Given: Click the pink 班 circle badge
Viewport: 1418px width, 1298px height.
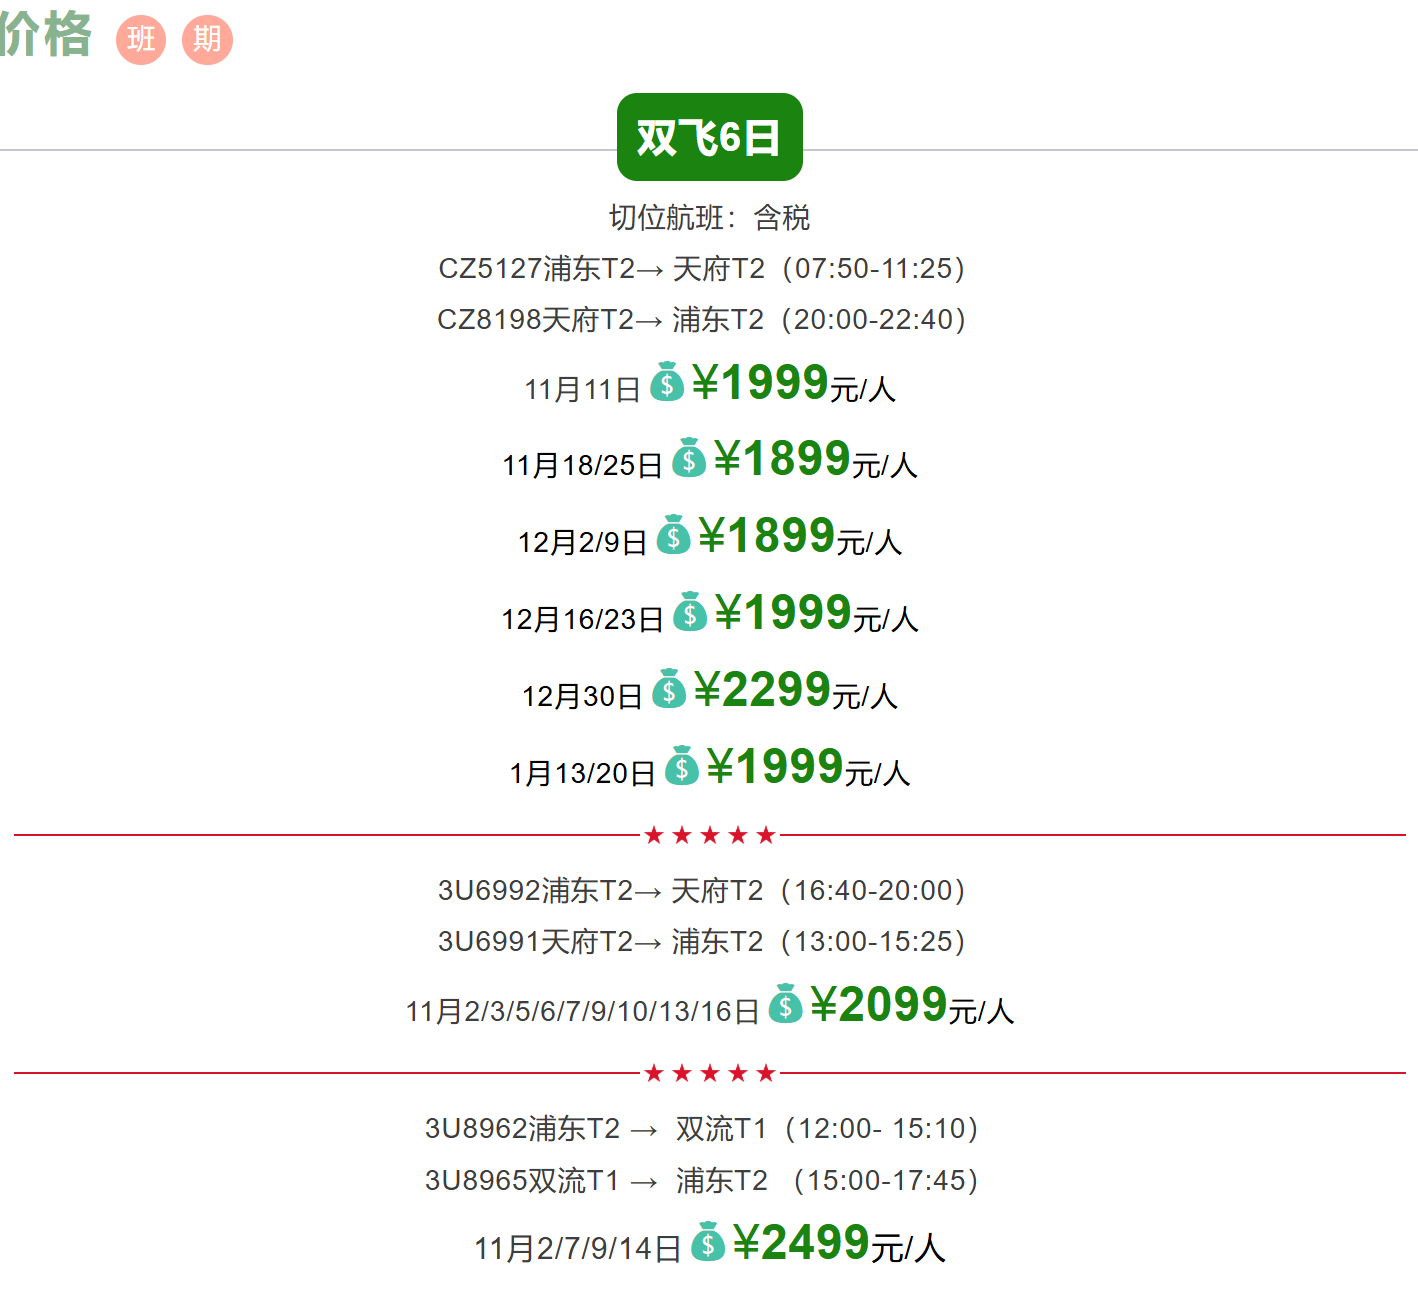Looking at the screenshot, I should [x=141, y=40].
